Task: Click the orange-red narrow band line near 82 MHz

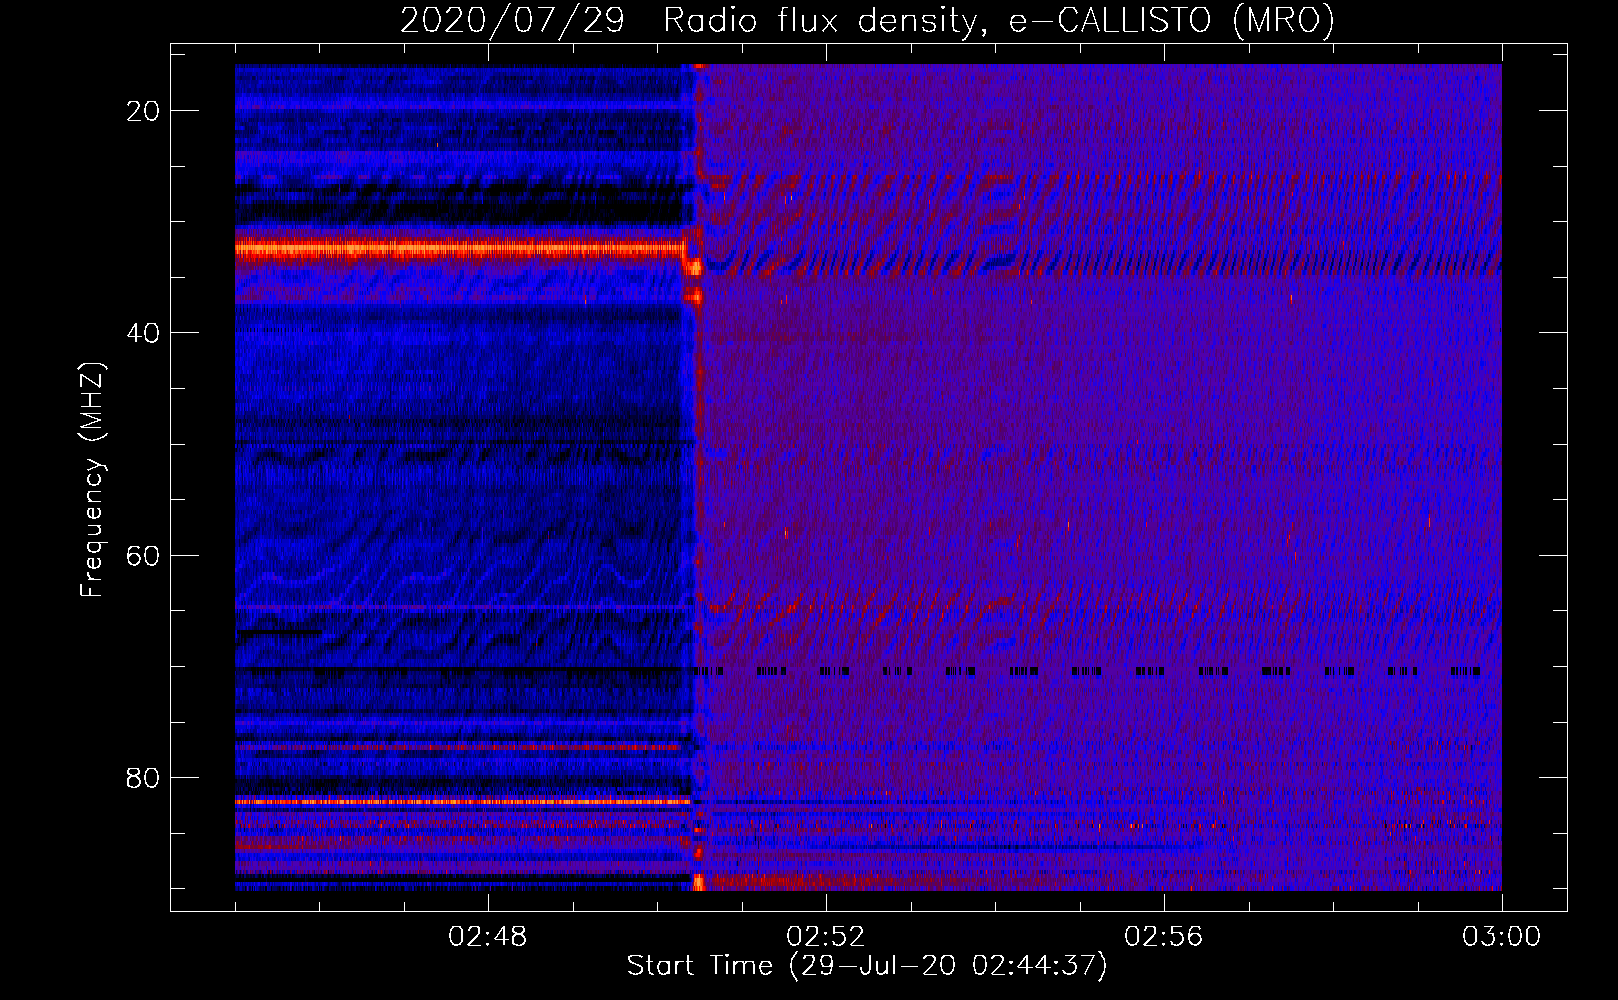Action: (x=462, y=801)
